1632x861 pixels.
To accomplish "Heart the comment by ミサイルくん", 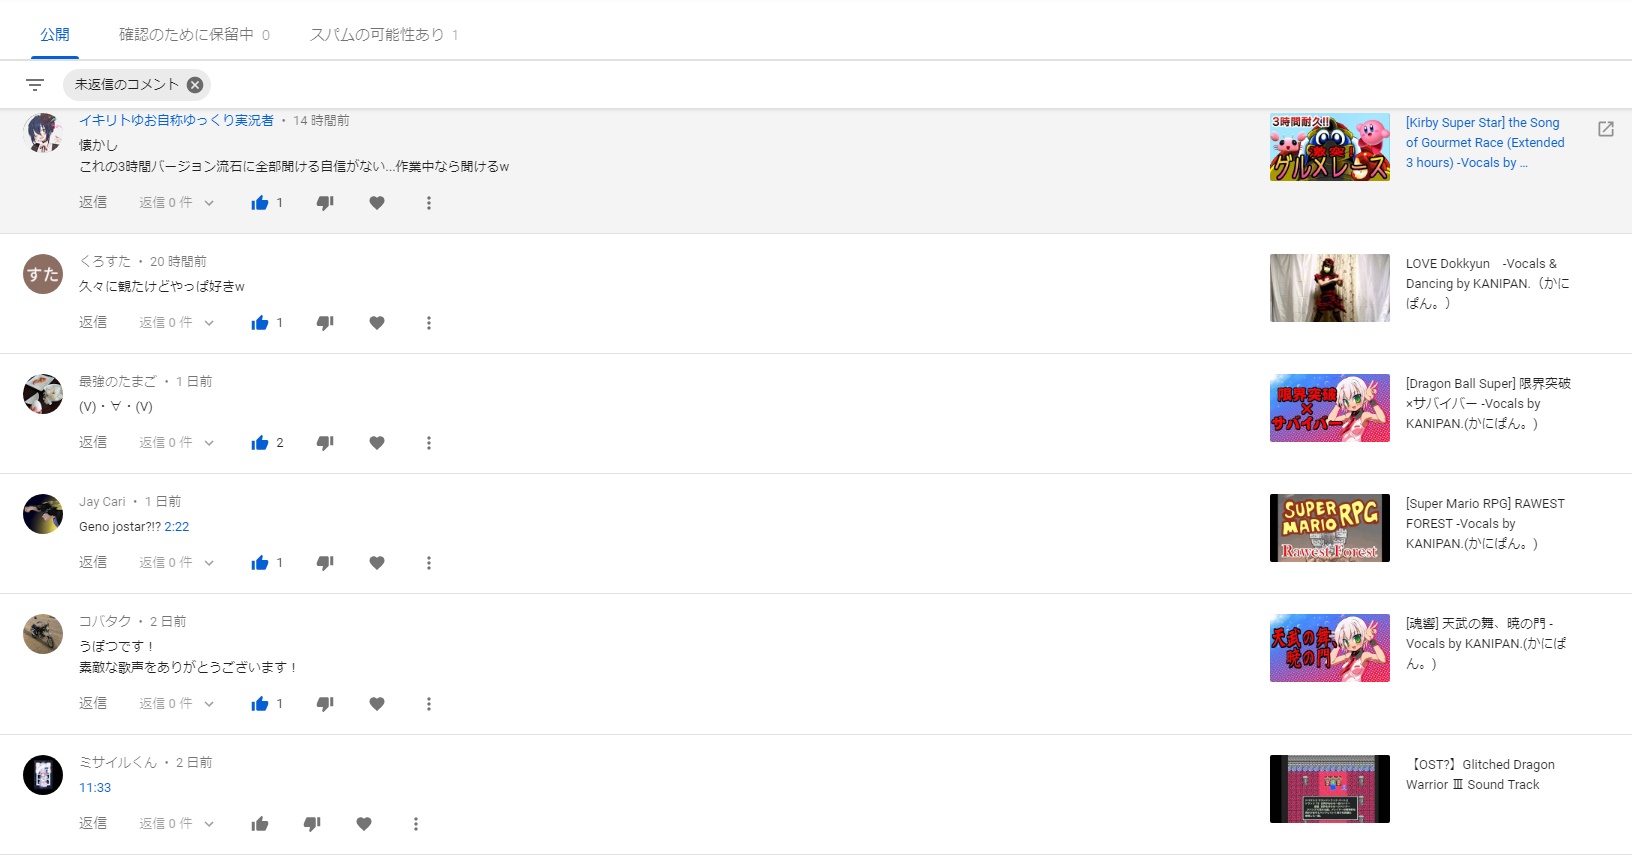I will 364,824.
